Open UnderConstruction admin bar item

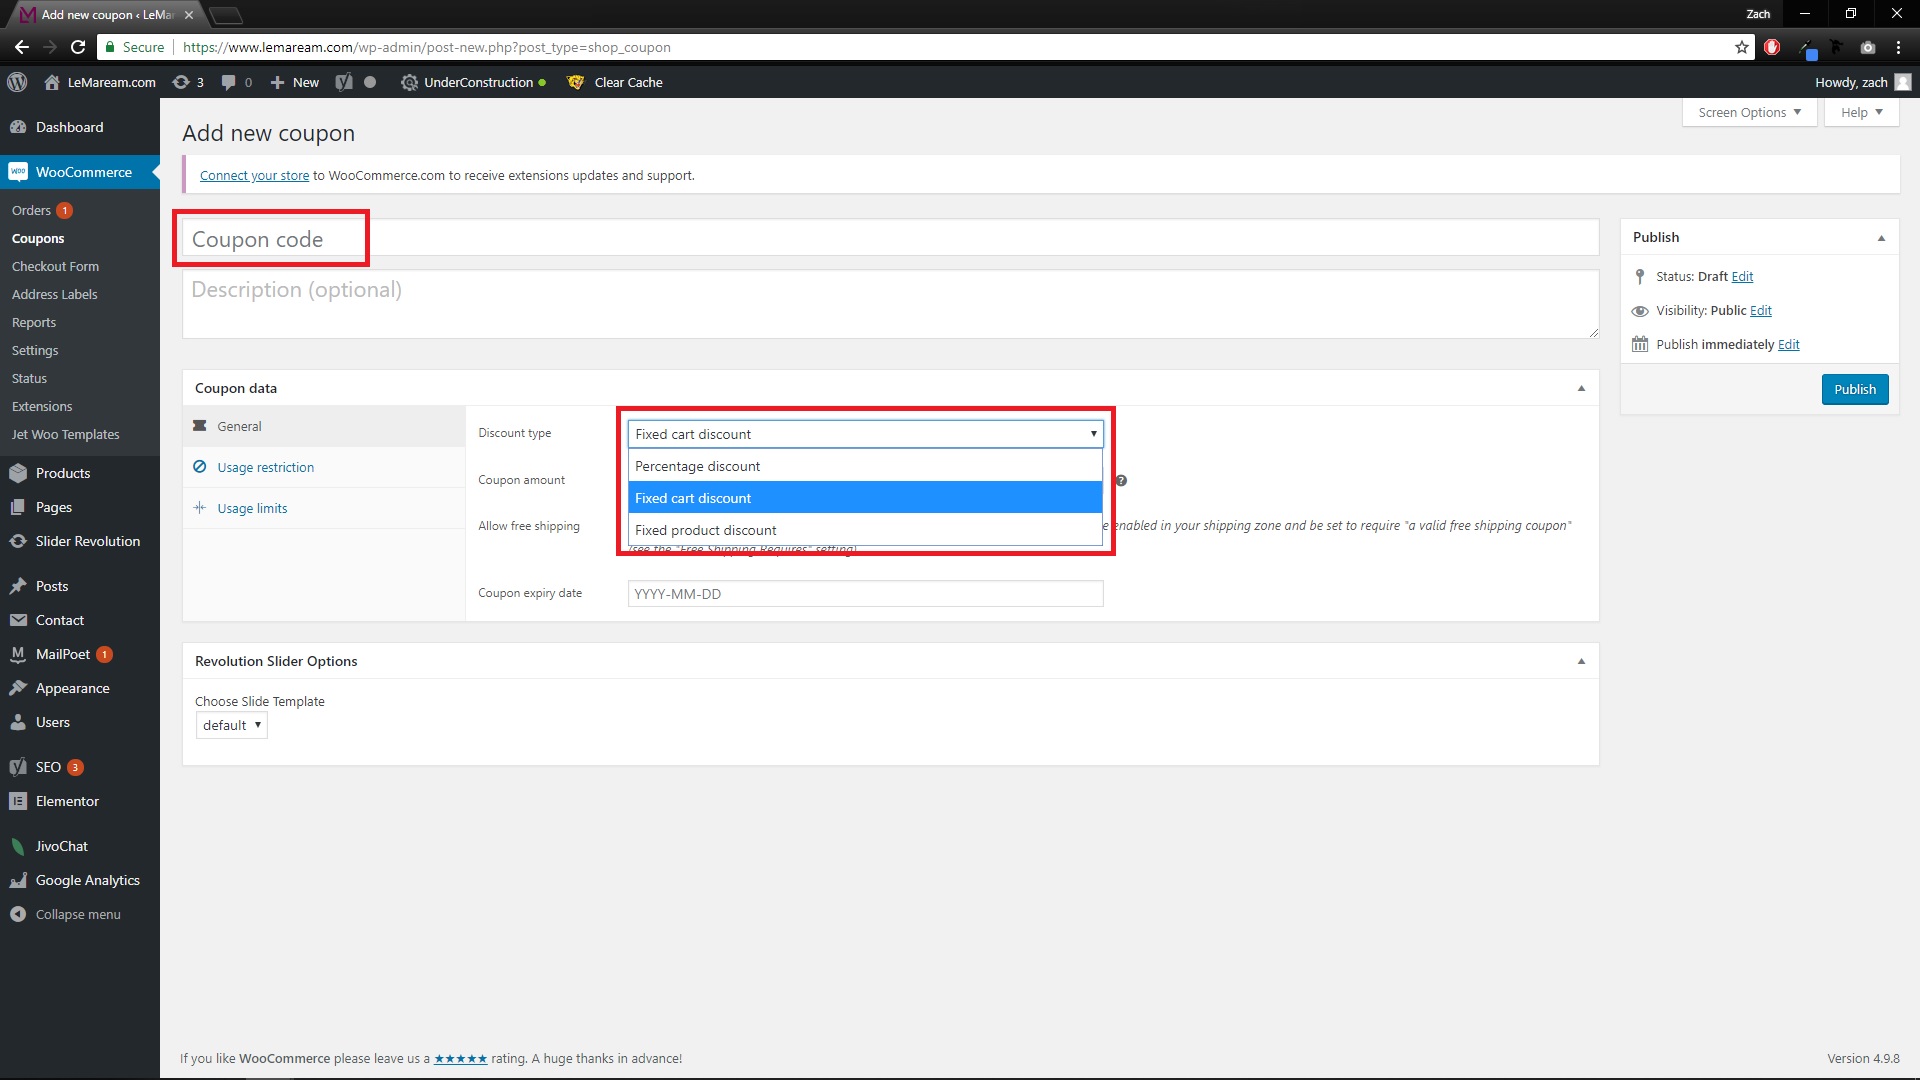[473, 82]
